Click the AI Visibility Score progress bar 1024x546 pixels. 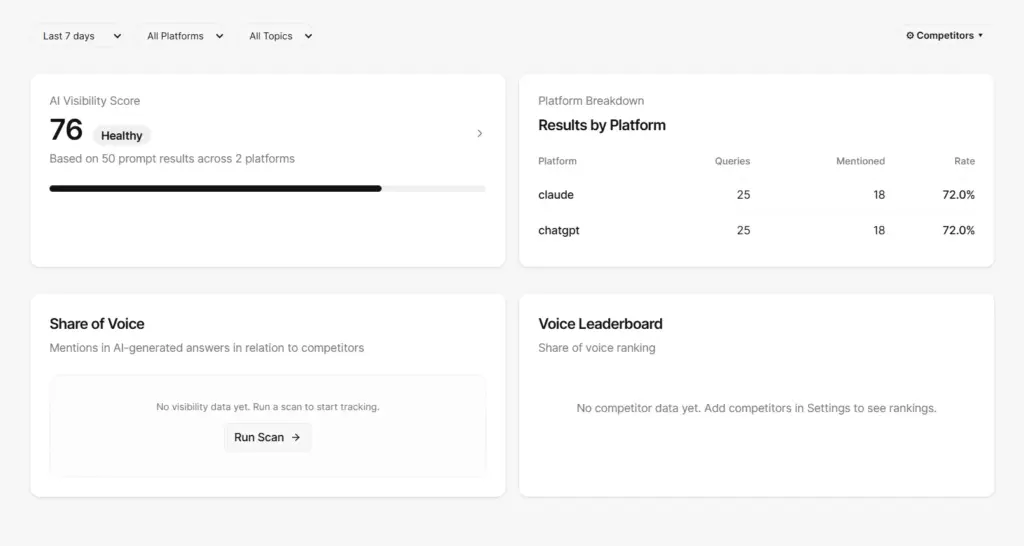point(267,189)
